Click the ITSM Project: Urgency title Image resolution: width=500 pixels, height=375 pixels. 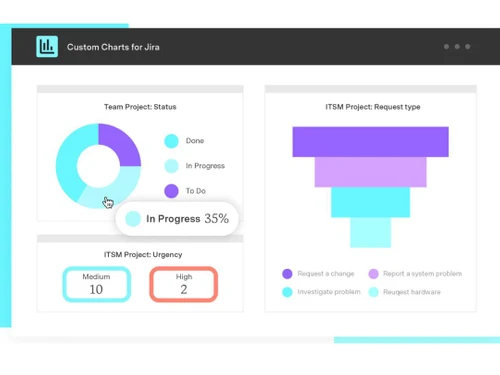pos(143,255)
